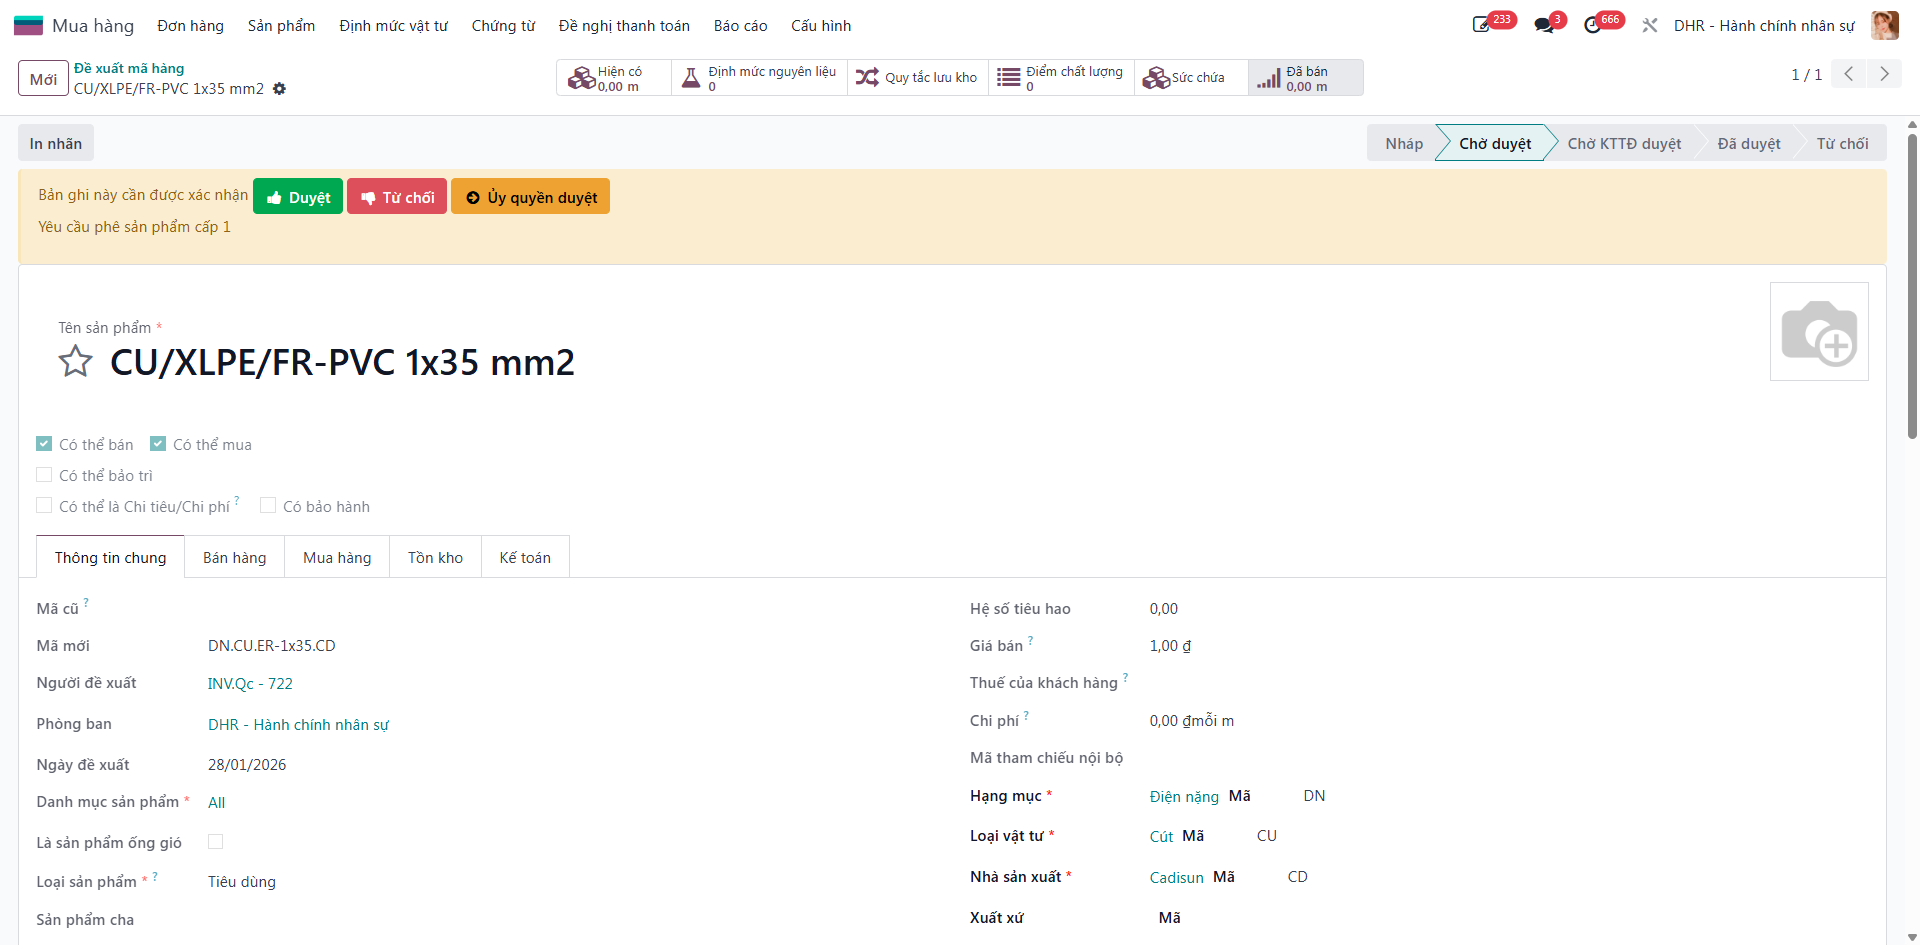Open Danh mục sản phẩm All field
Viewport: 1920px width, 945px height.
point(217,803)
